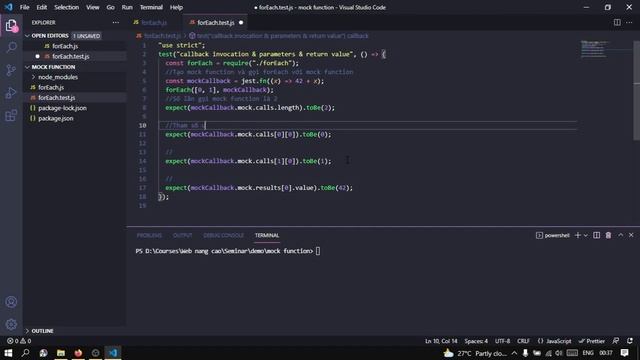Open the Selection menu

point(67,7)
